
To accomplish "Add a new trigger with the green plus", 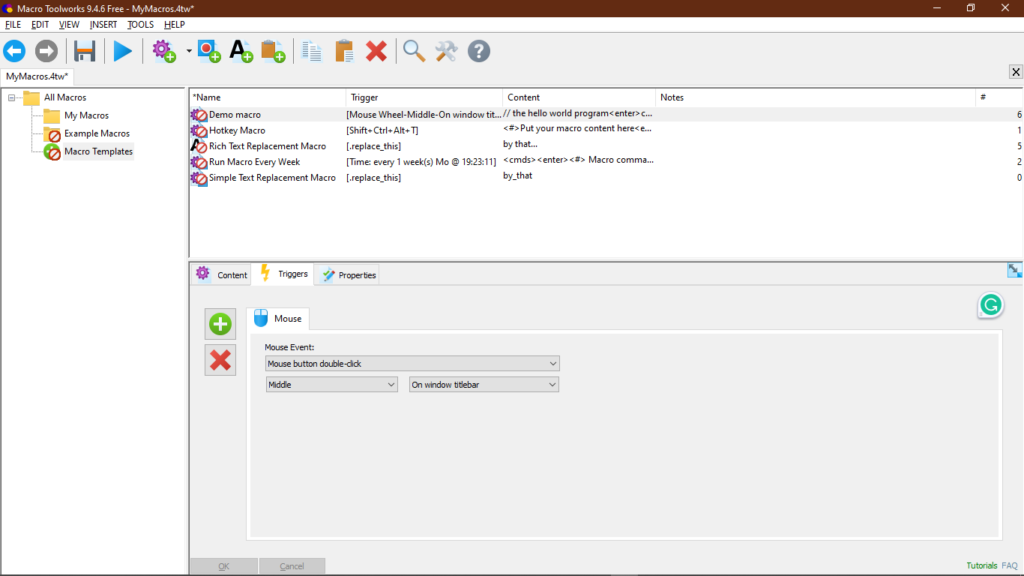I will 220,324.
